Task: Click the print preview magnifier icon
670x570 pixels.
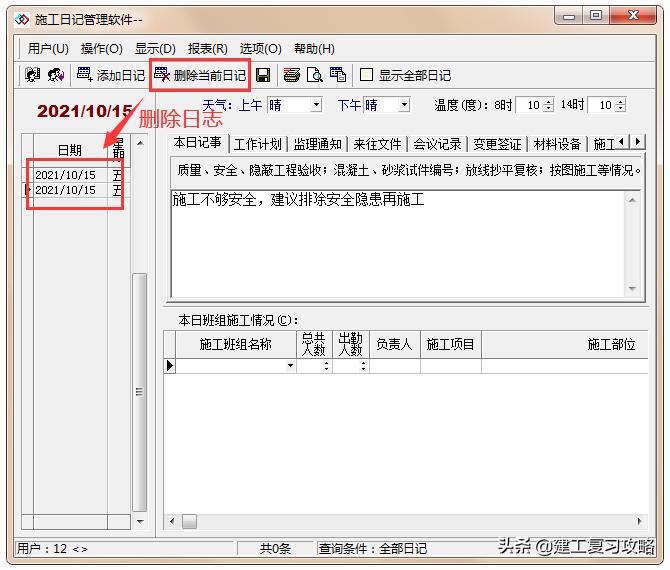Action: point(315,75)
